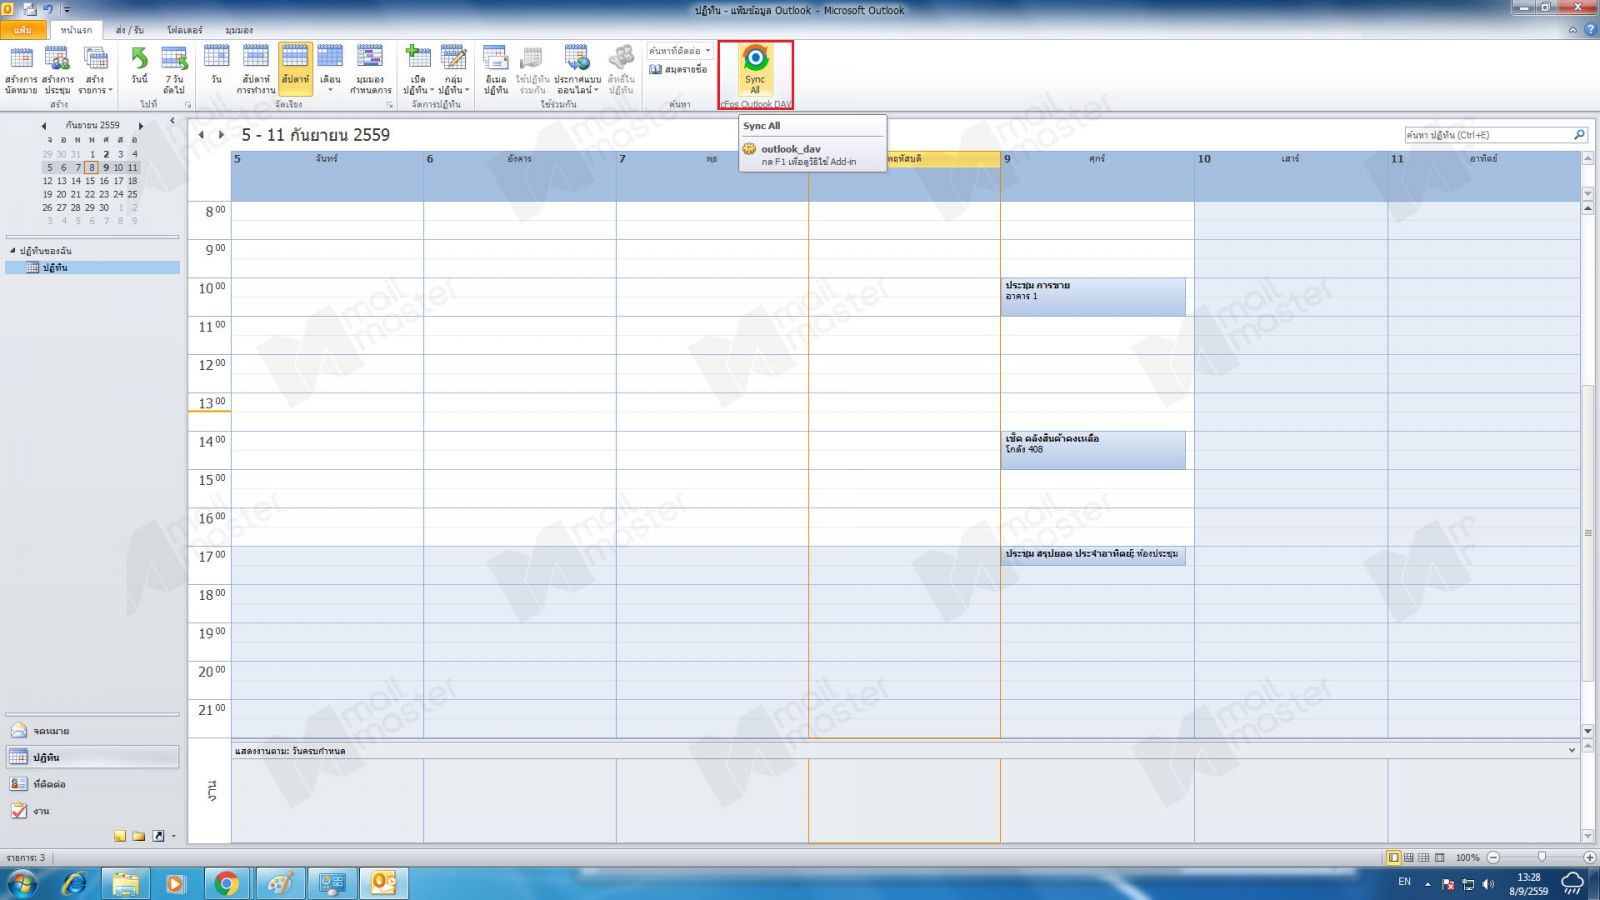Toggle the Normal view button in status bar
Screen dimensions: 1600x900
1393,858
